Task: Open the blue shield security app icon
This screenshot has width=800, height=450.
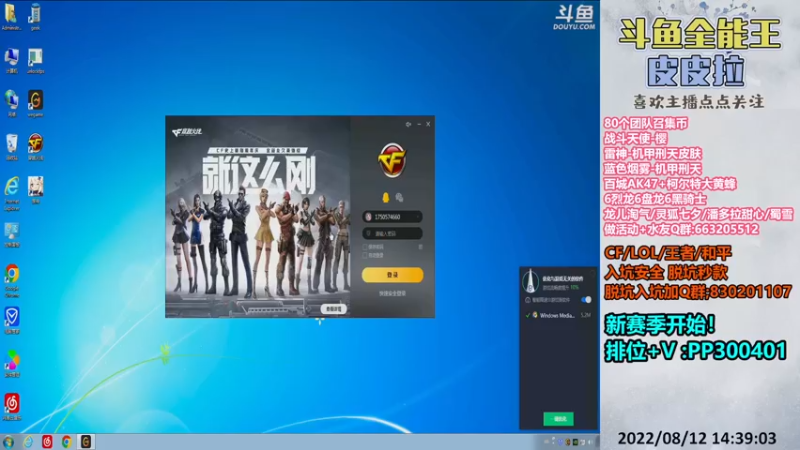Action: coord(11,320)
